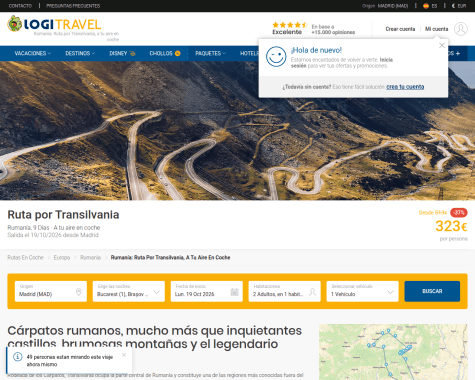Click the winking smiley face icon
Viewport: 475px width, 380px height.
[x=276, y=57]
